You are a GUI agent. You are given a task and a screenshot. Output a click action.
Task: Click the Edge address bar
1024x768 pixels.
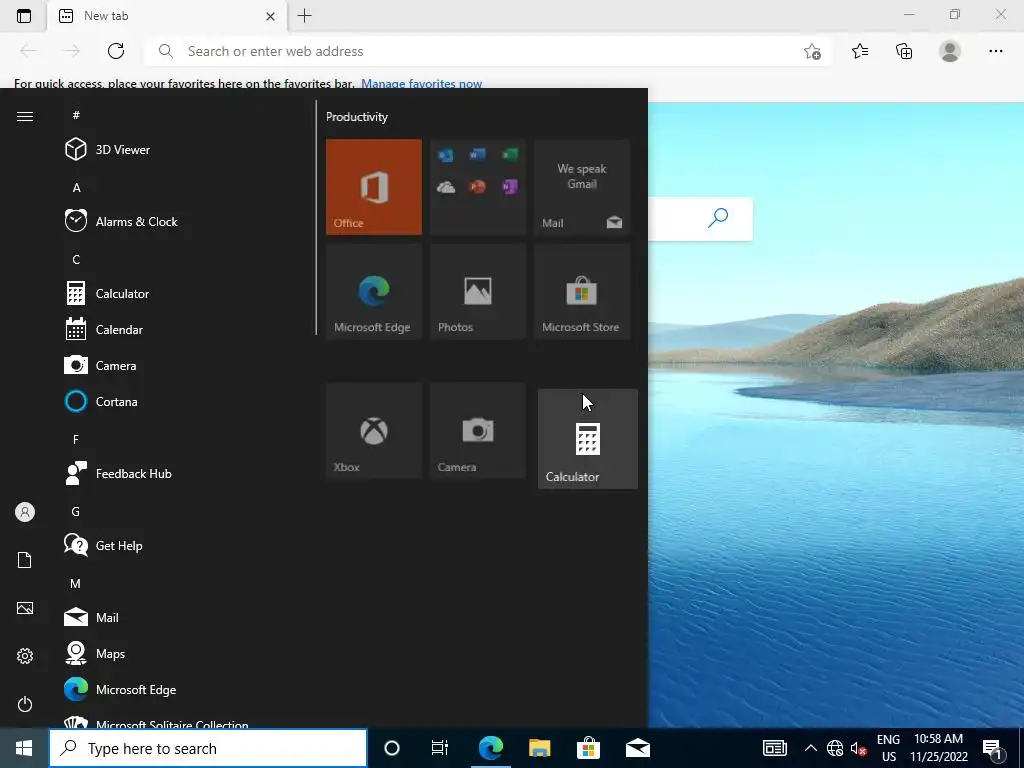point(487,51)
